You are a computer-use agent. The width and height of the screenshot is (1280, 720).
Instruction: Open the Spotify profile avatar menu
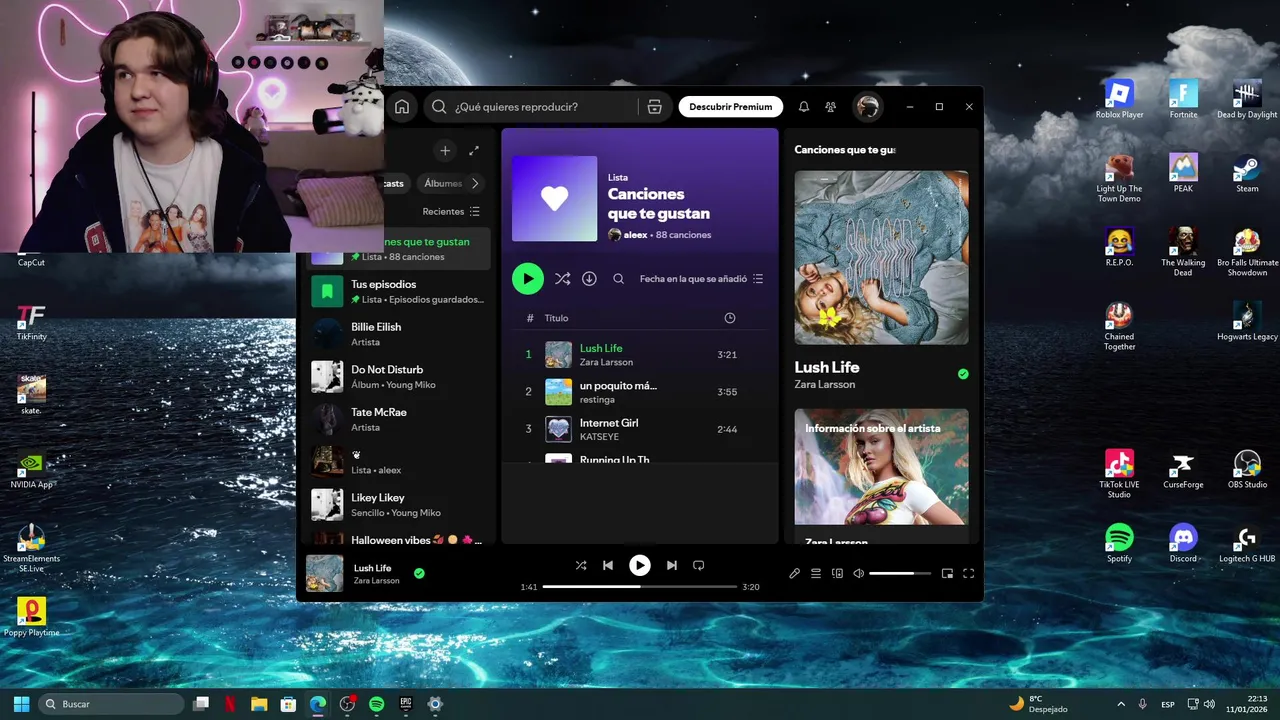pyautogui.click(x=868, y=107)
